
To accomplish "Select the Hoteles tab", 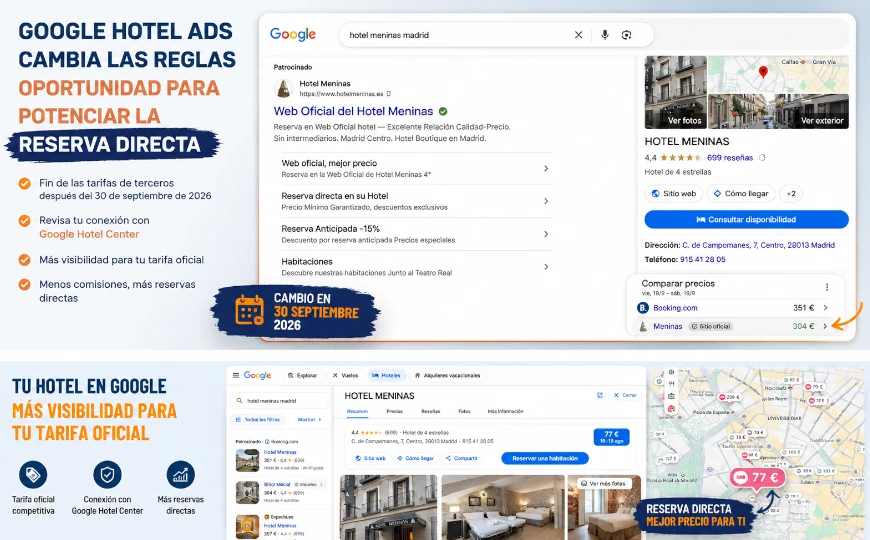I will 386,375.
